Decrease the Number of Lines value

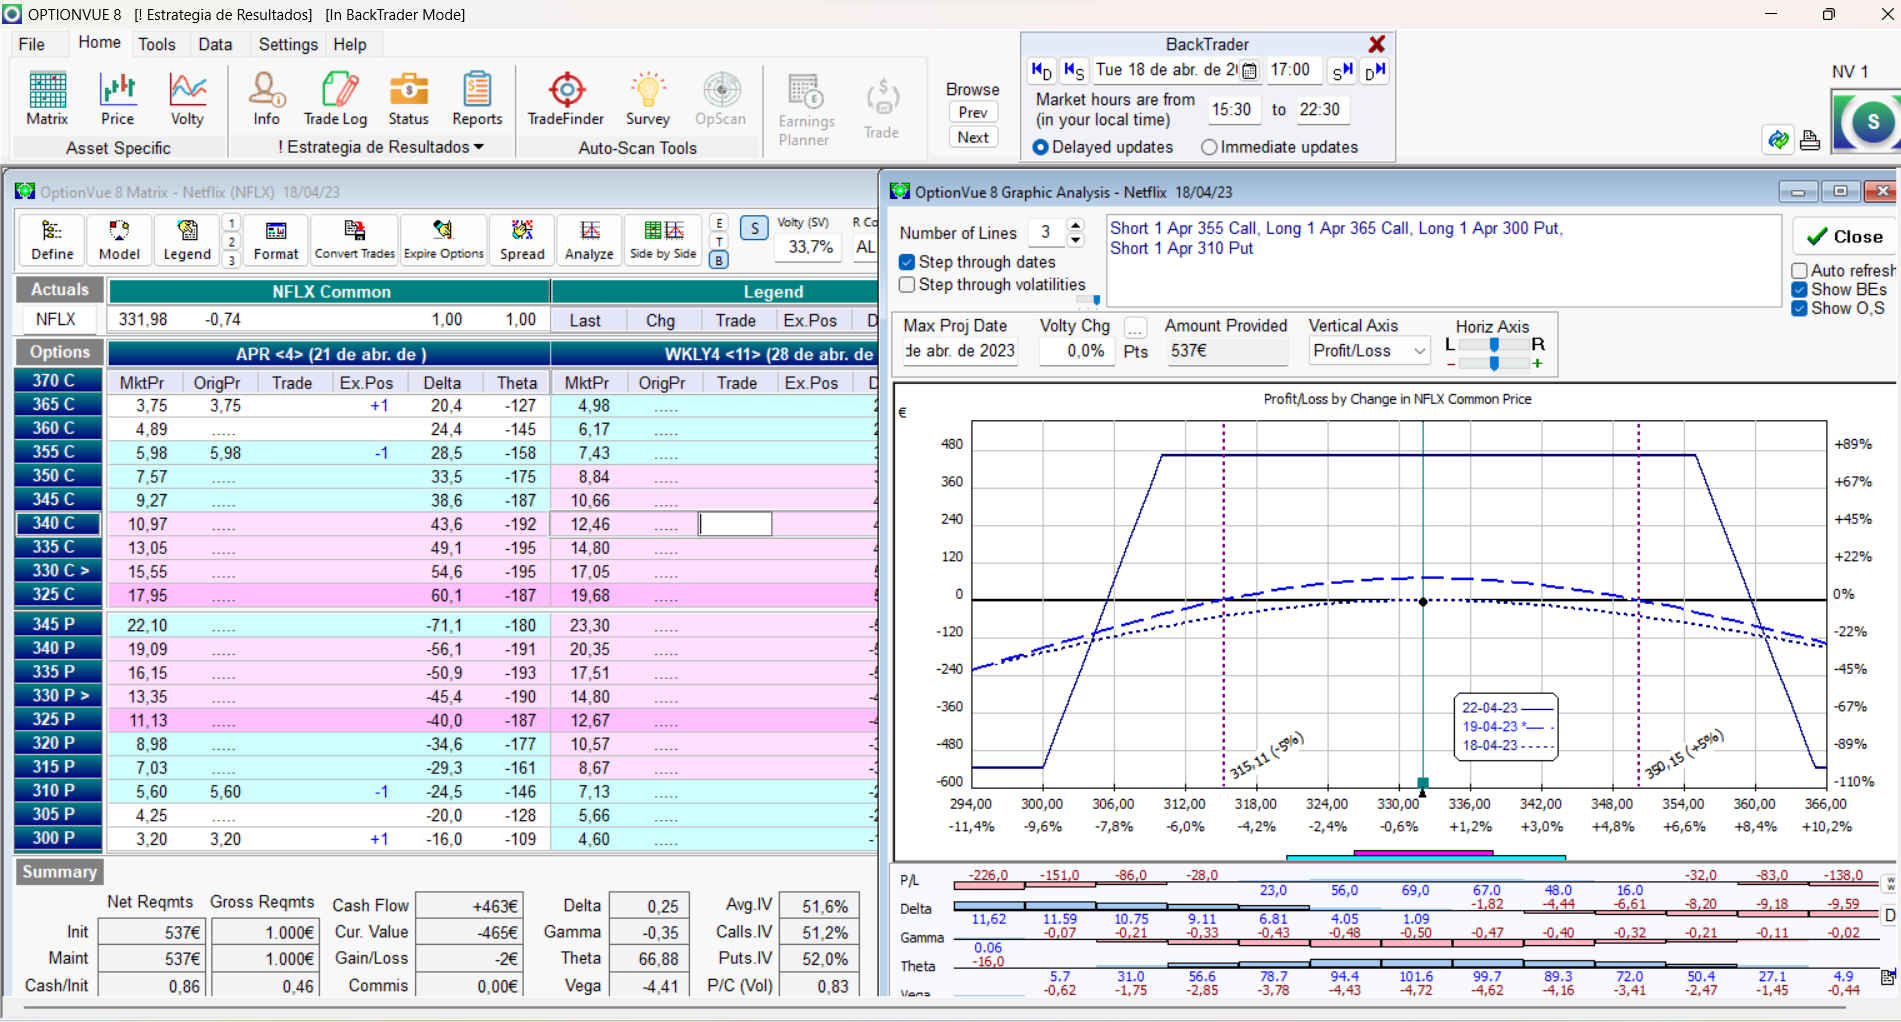point(1076,240)
